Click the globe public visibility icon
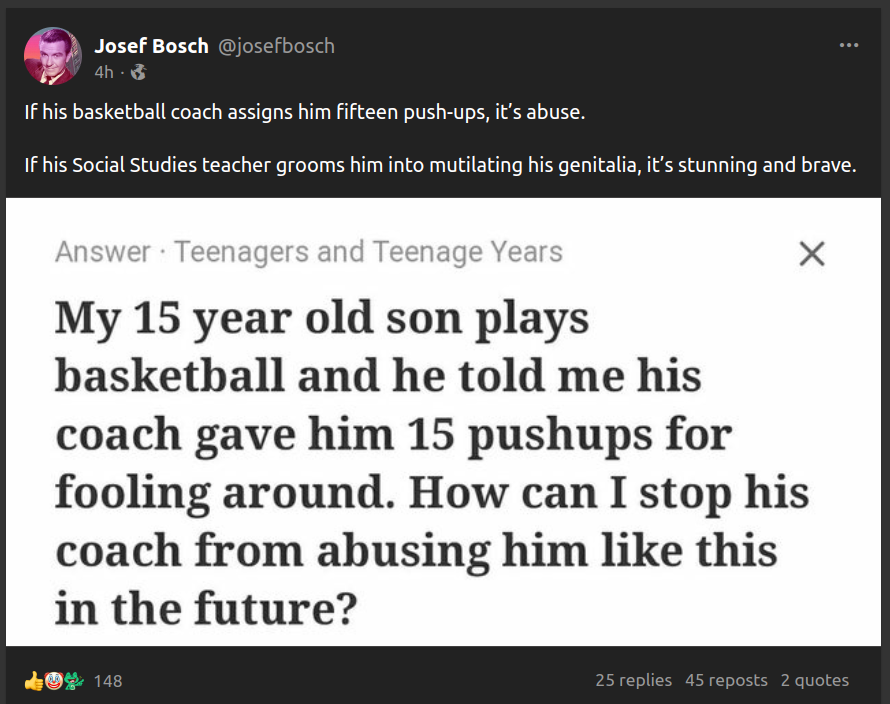Image resolution: width=890 pixels, height=704 pixels. [139, 72]
